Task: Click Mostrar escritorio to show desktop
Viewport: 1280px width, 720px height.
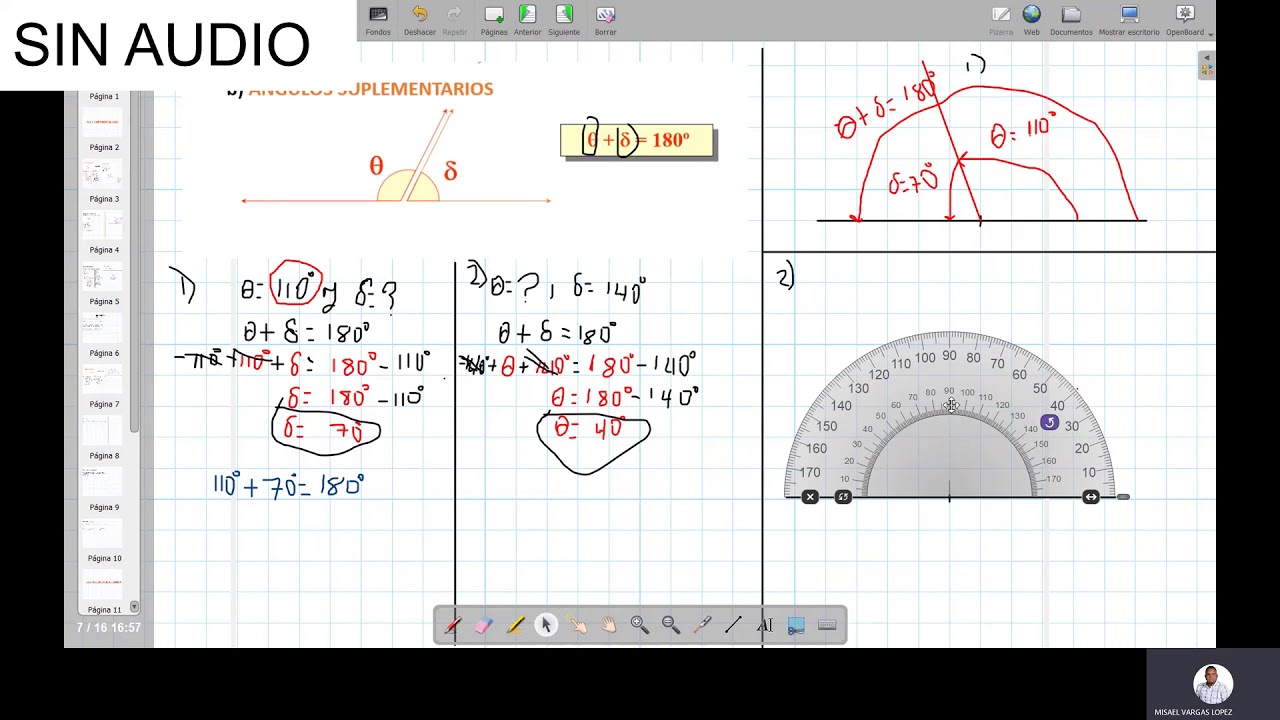Action: (1129, 20)
